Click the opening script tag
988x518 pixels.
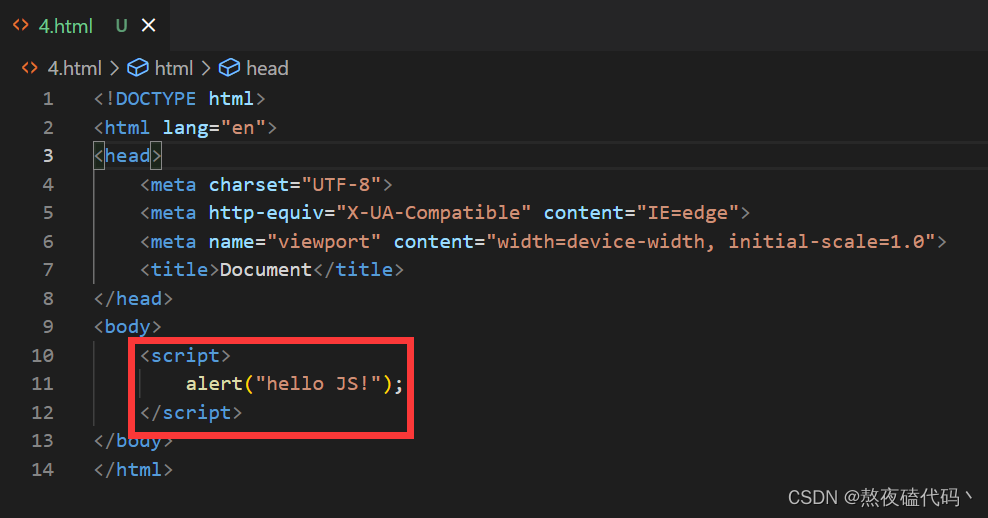coord(186,355)
